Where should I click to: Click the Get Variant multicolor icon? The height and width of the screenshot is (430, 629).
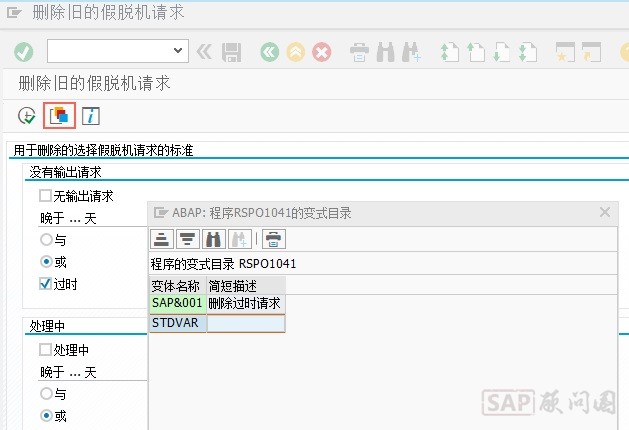[59, 116]
